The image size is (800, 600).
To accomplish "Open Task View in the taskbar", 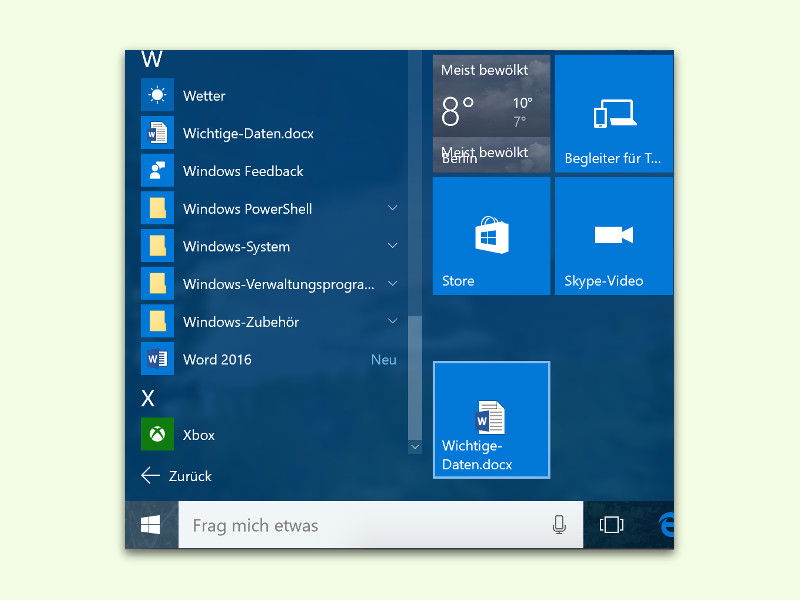I will 611,524.
